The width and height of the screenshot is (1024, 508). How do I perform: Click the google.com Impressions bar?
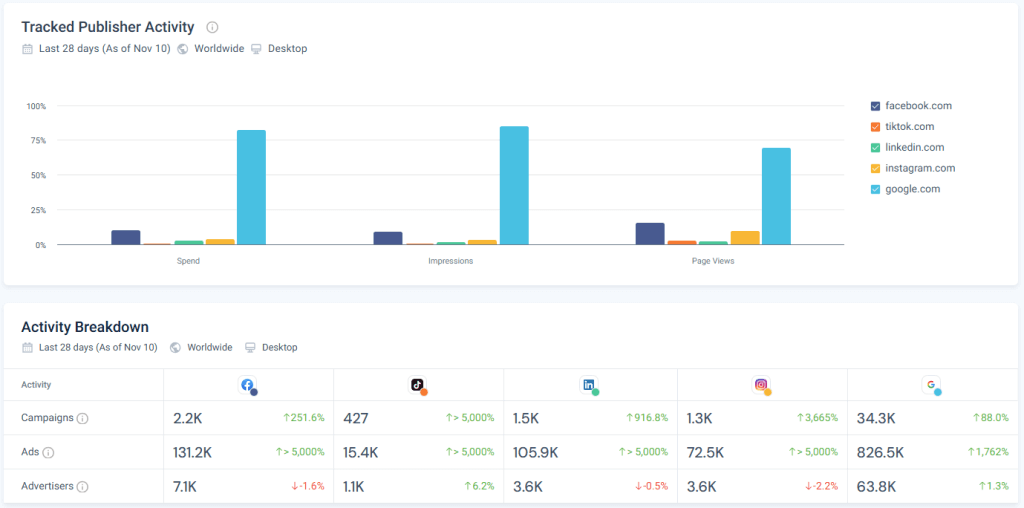point(514,185)
